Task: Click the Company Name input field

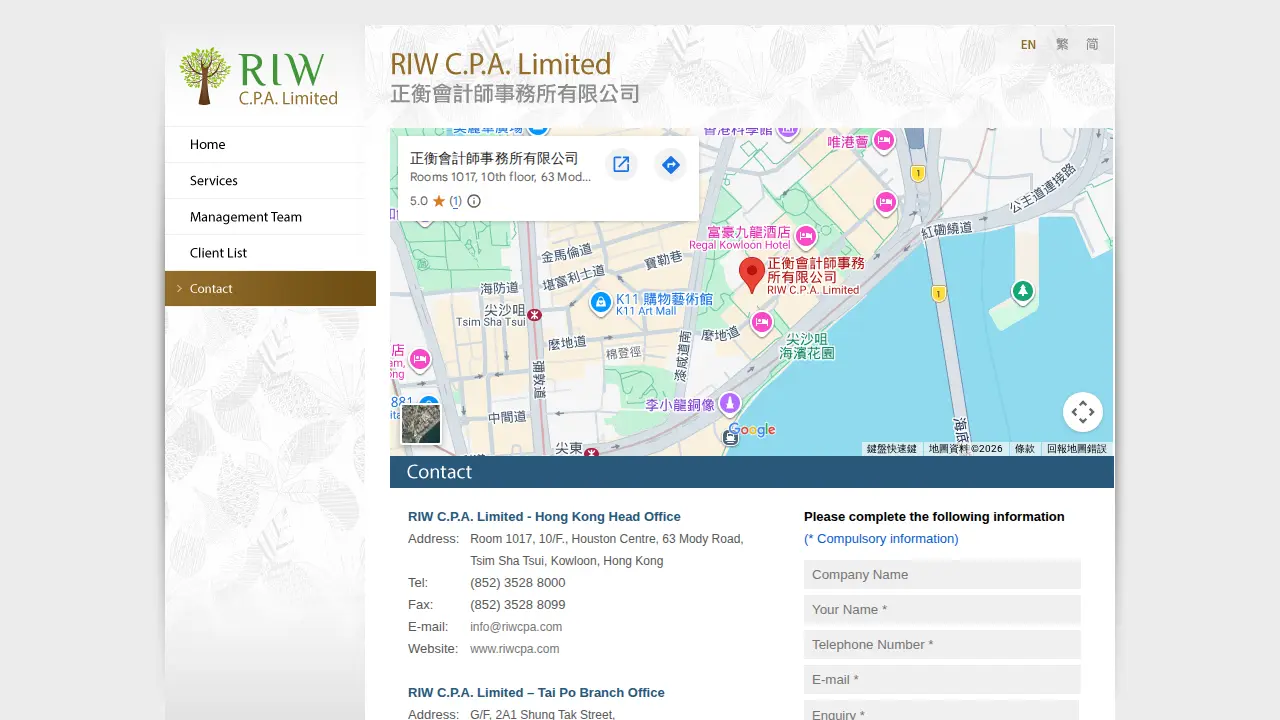Action: click(x=942, y=575)
